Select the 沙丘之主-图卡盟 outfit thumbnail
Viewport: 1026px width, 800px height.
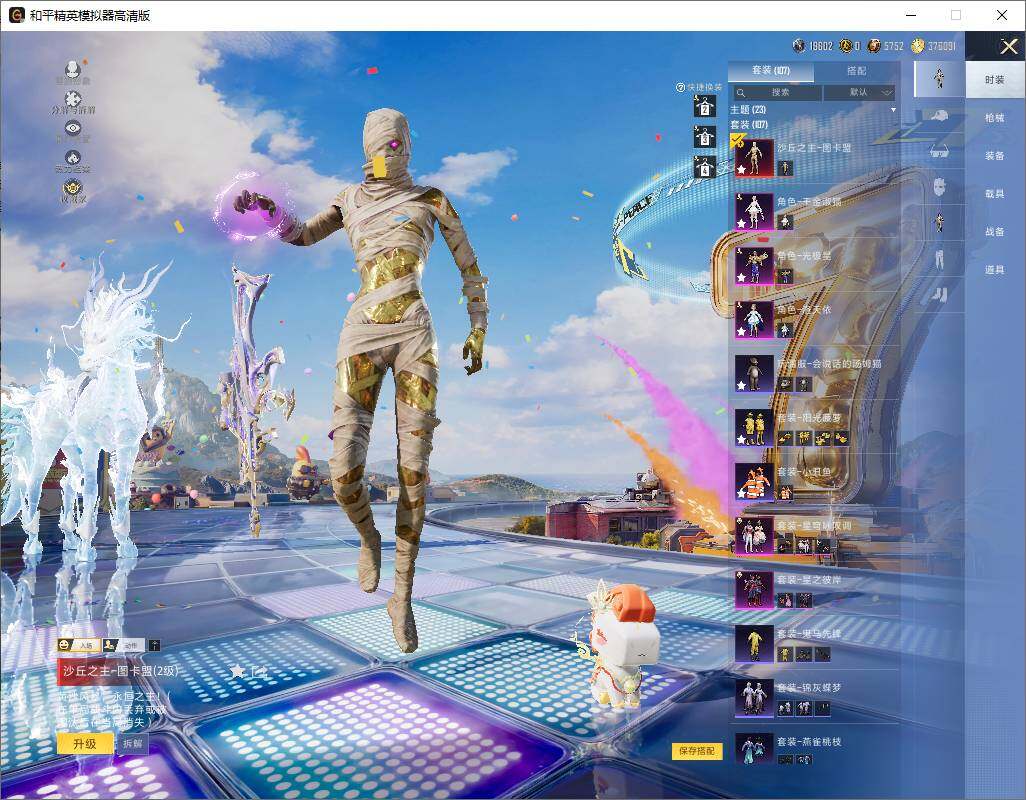(754, 158)
